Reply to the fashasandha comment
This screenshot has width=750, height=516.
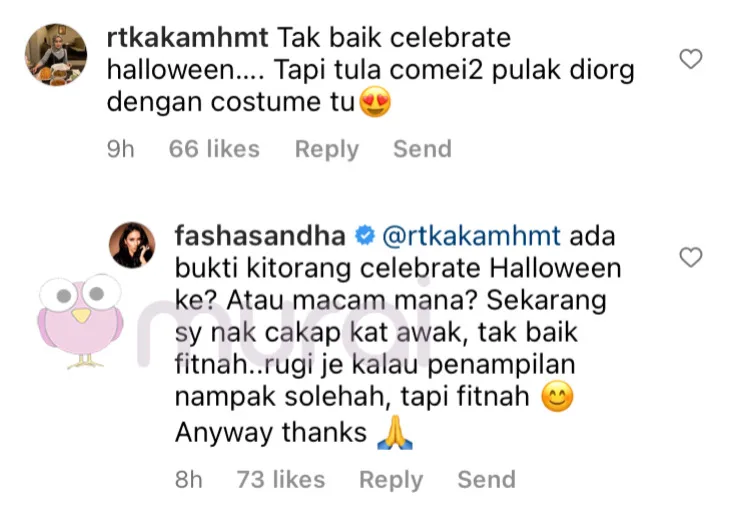point(391,479)
